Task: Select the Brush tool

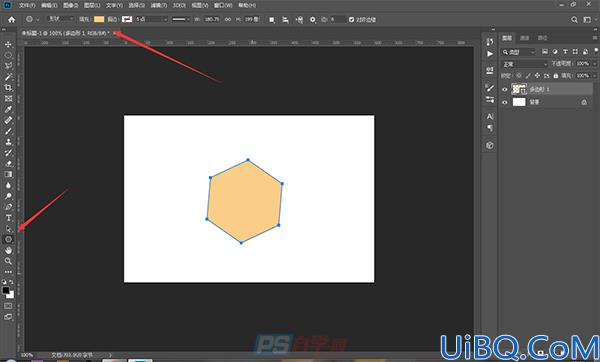Action: [x=8, y=131]
